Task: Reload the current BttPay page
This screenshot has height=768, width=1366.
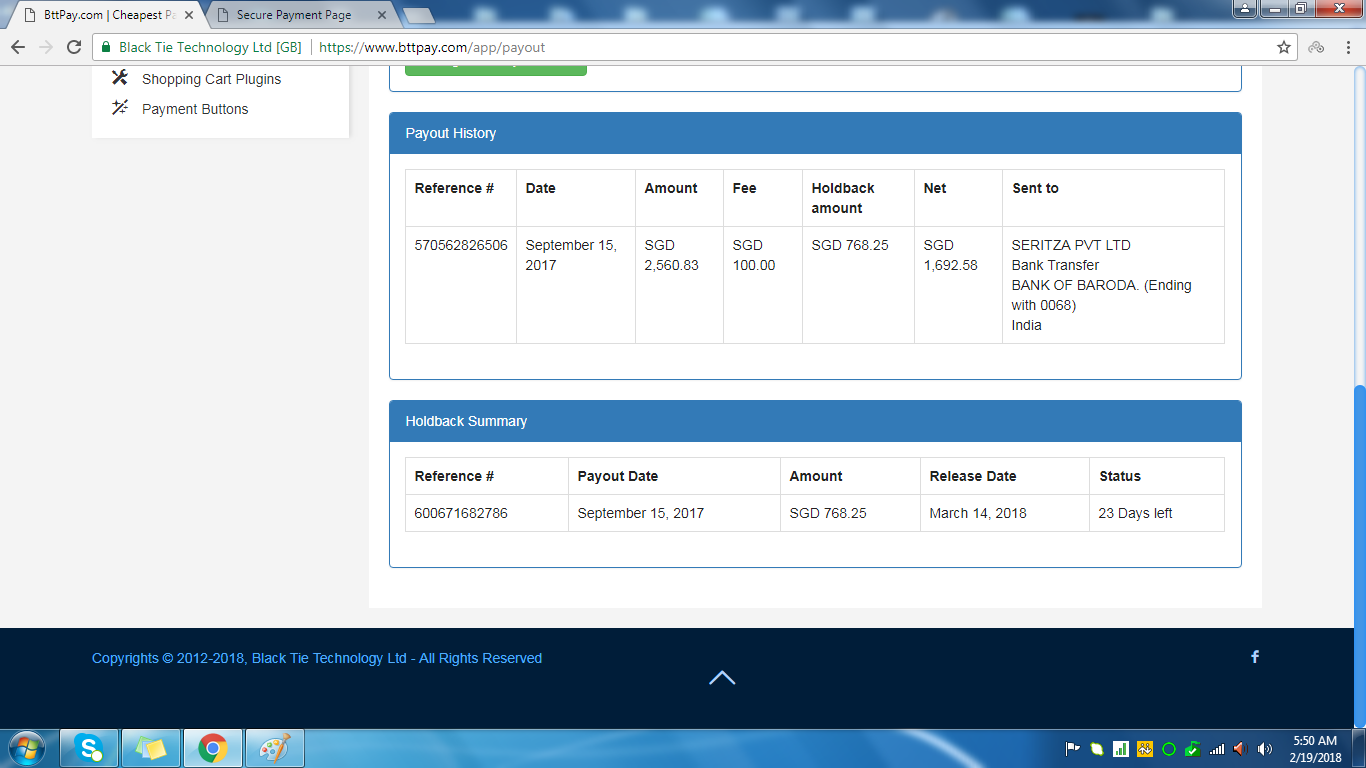Action: [74, 47]
